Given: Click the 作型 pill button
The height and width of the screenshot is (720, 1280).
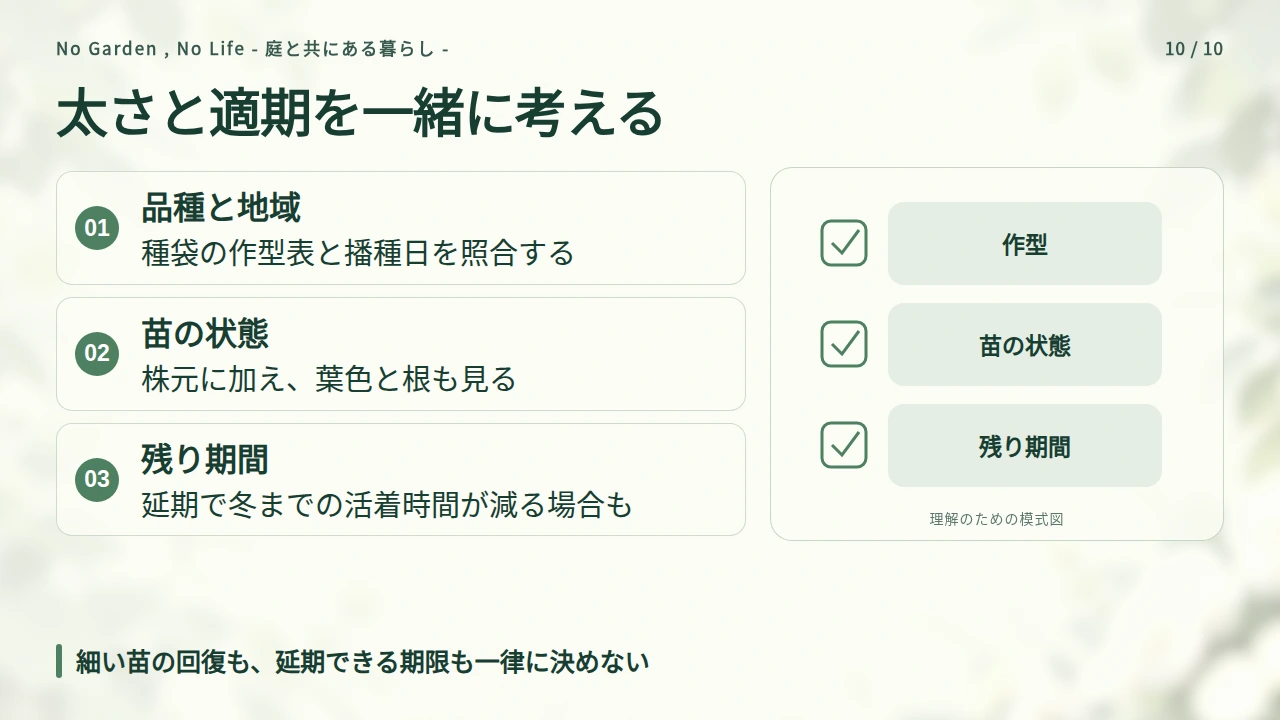Looking at the screenshot, I should [x=1025, y=243].
